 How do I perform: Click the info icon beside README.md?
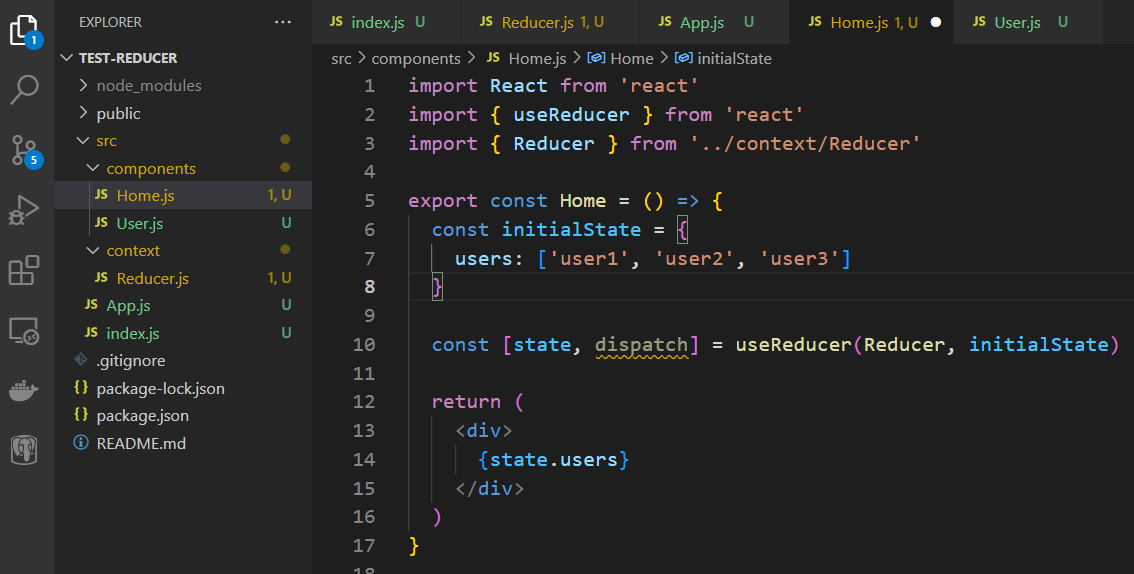pyautogui.click(x=80, y=442)
